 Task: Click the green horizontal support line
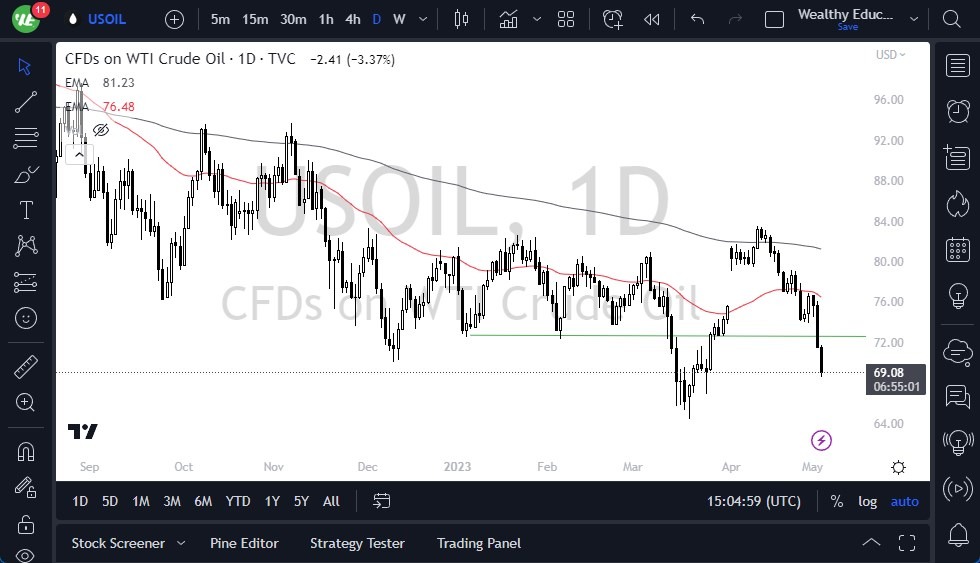click(x=600, y=335)
